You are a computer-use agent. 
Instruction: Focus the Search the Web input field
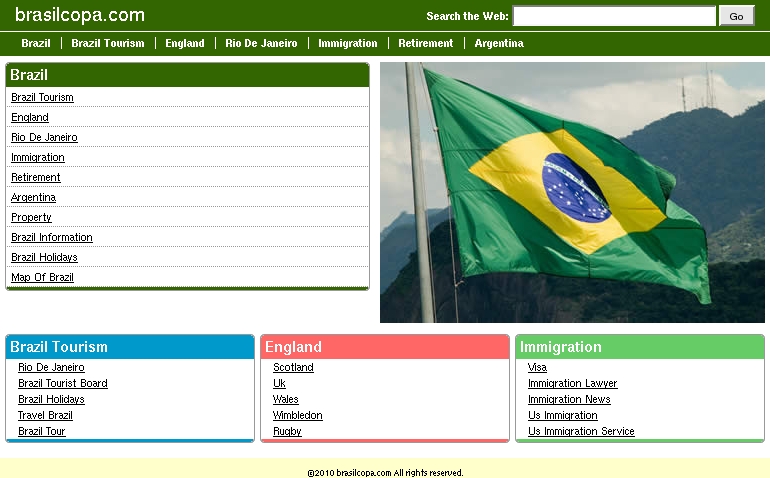[614, 16]
